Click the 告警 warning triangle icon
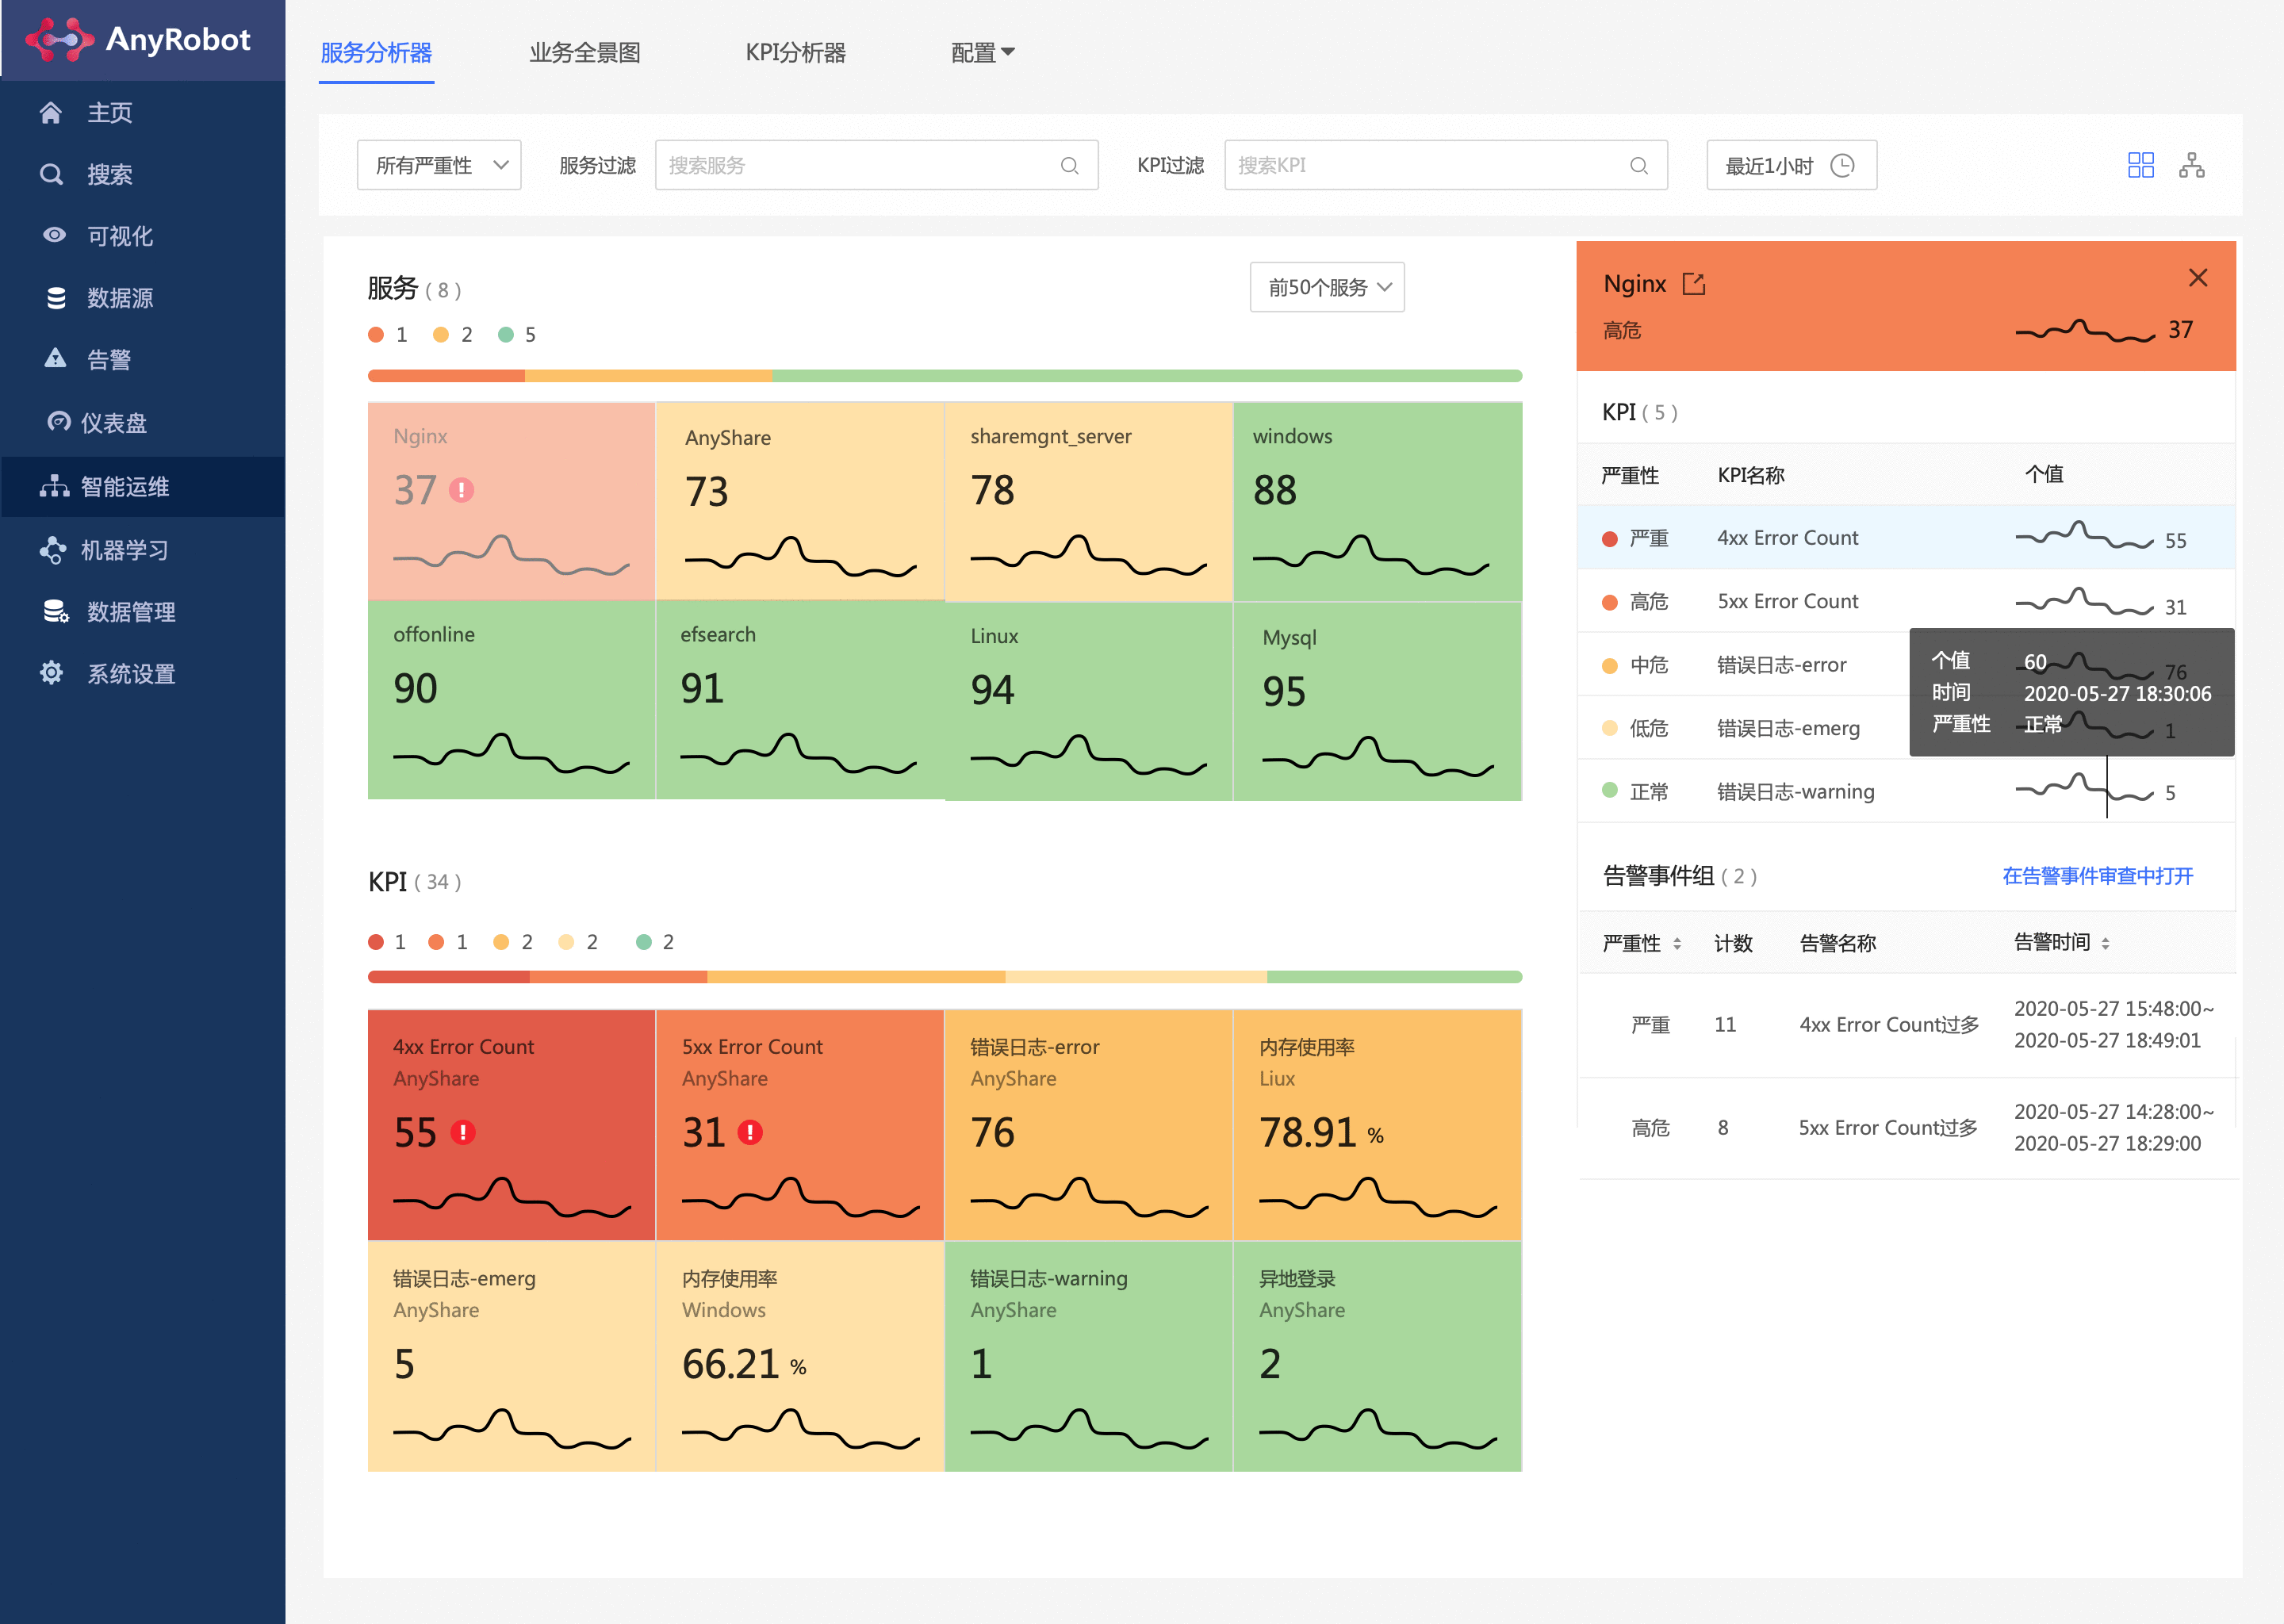This screenshot has height=1624, width=2284. click(56, 358)
